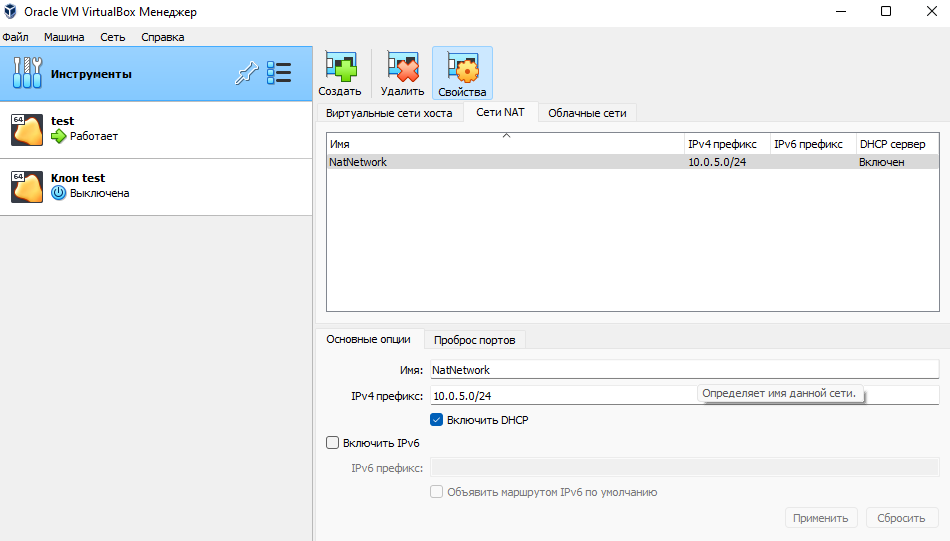Open the Инструменты list menu icon
This screenshot has height=541, width=950.
pos(279,73)
